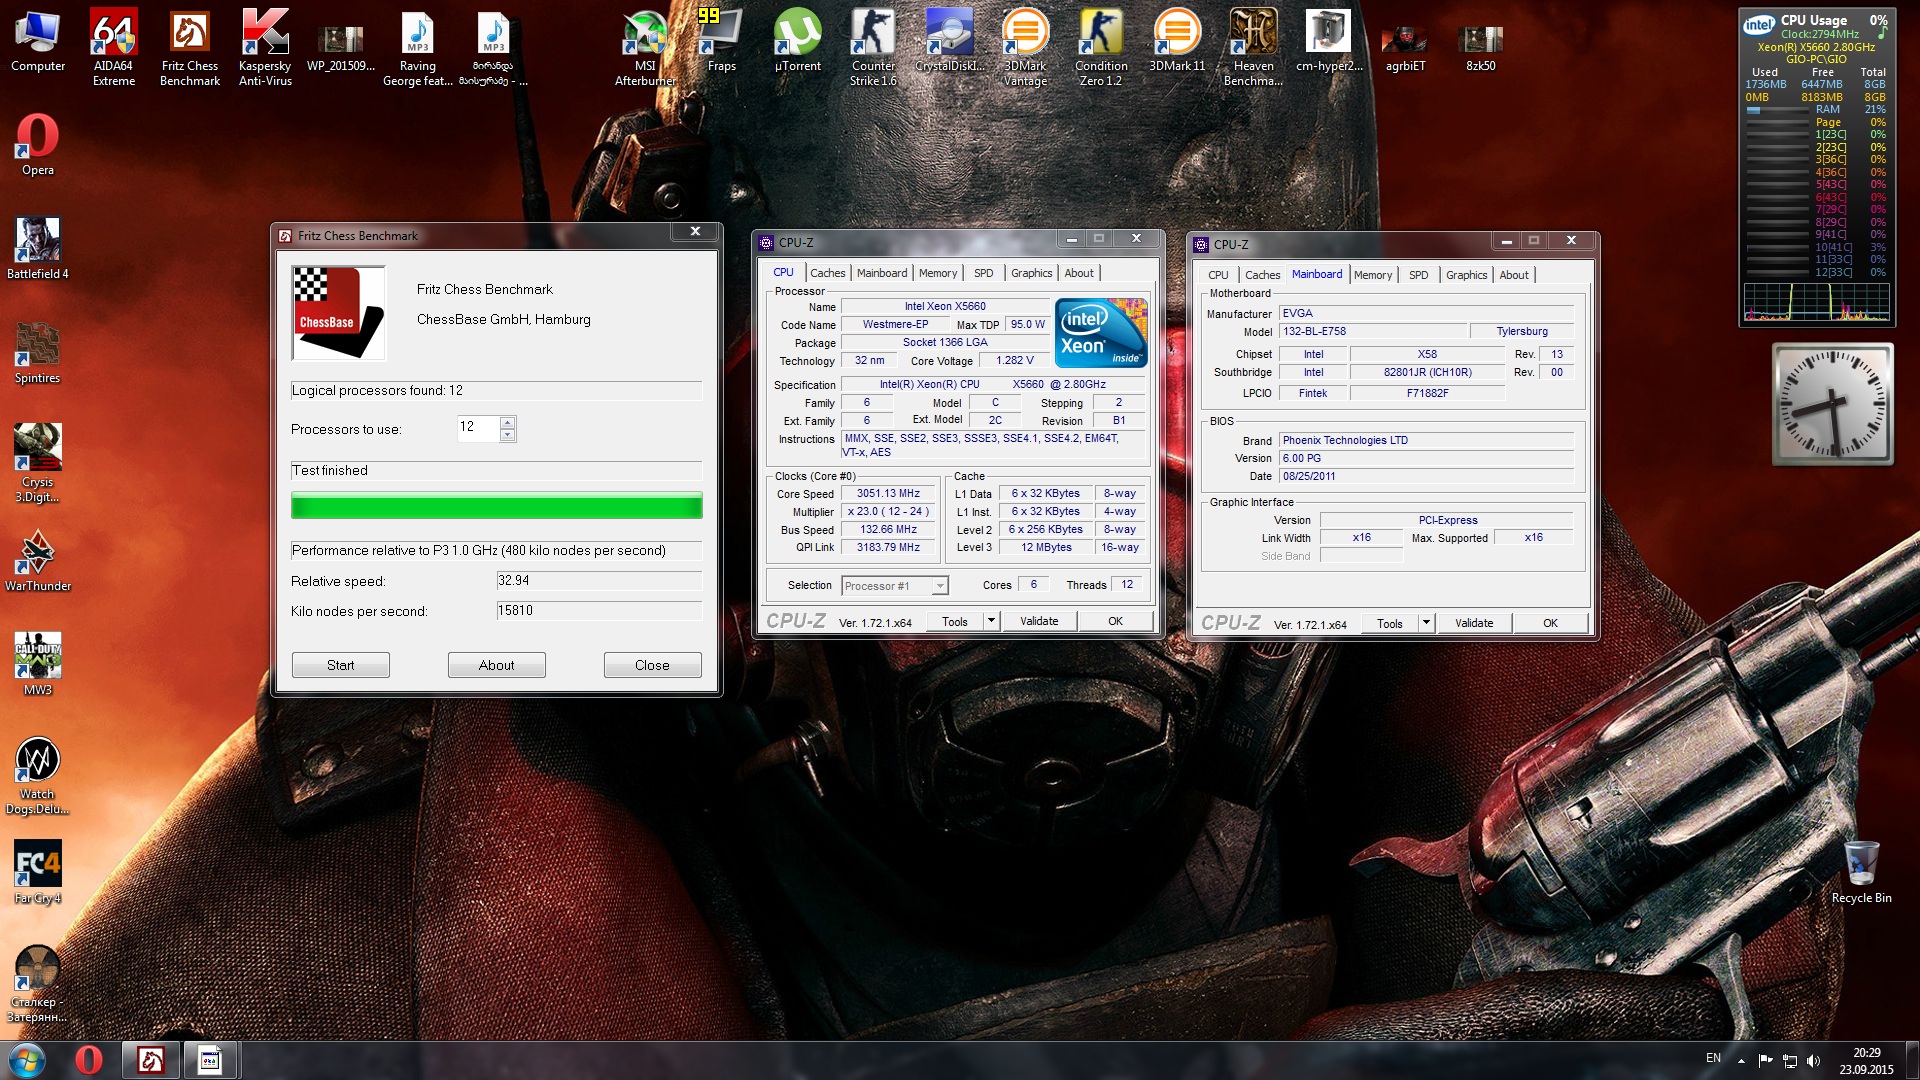
Task: Launch Crysis 3 Digital shortcut
Action: click(38, 463)
